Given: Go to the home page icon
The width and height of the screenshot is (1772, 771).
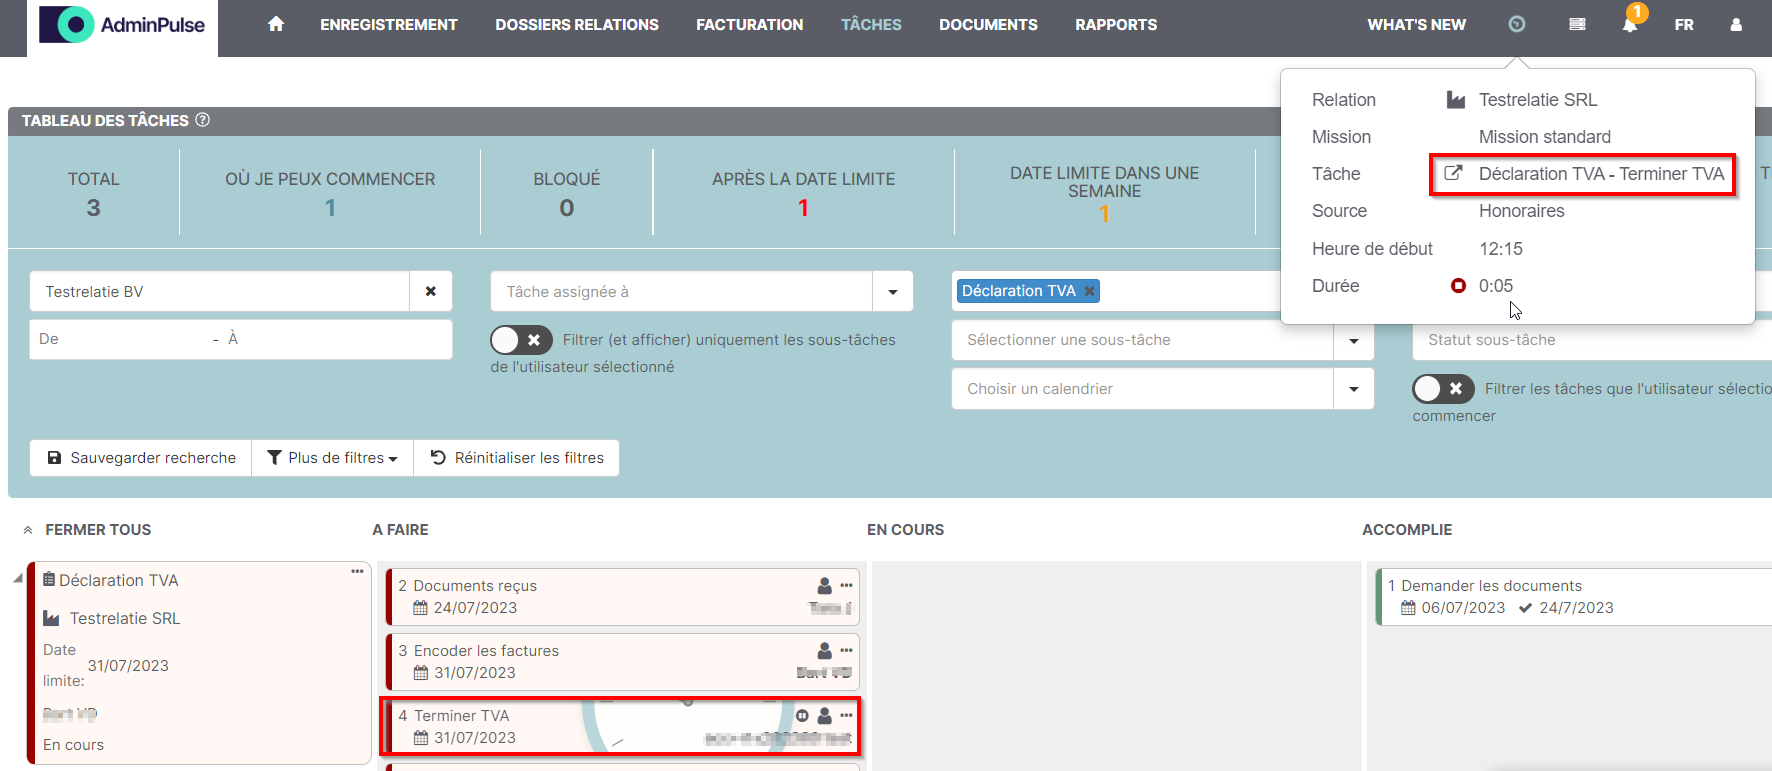Looking at the screenshot, I should tap(276, 24).
